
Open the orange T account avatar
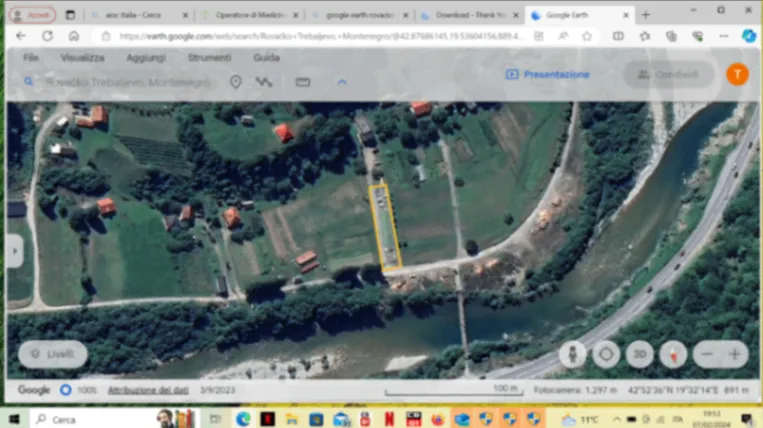[737, 74]
